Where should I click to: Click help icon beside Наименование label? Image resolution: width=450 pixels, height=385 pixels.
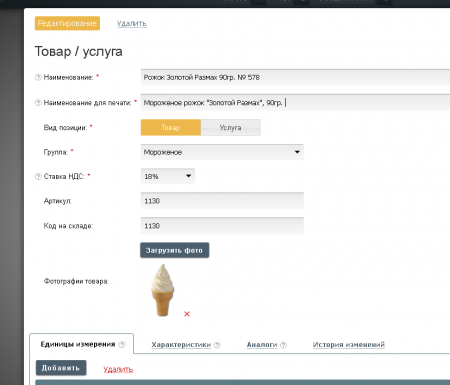pyautogui.click(x=38, y=77)
